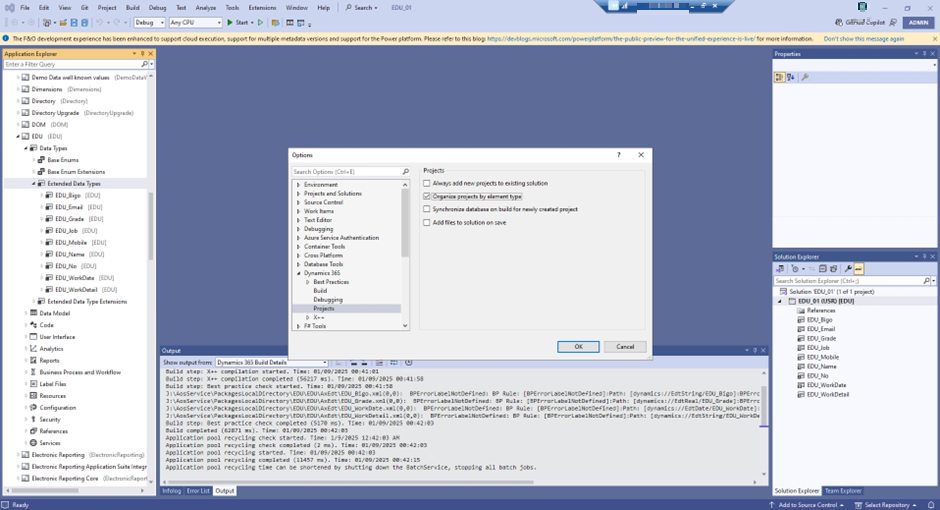Switch to the Infolog tab
Screen dimensions: 940x510
click(x=171, y=491)
